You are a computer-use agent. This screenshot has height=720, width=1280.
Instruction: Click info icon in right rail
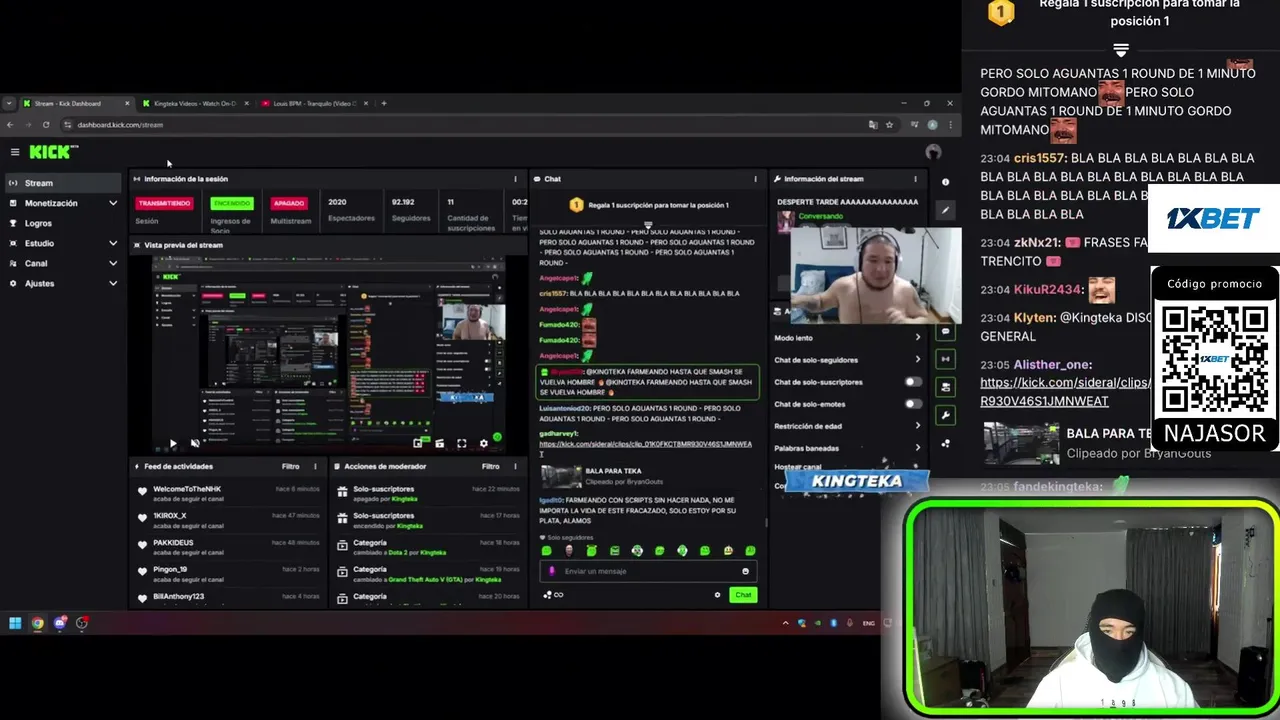point(945,182)
